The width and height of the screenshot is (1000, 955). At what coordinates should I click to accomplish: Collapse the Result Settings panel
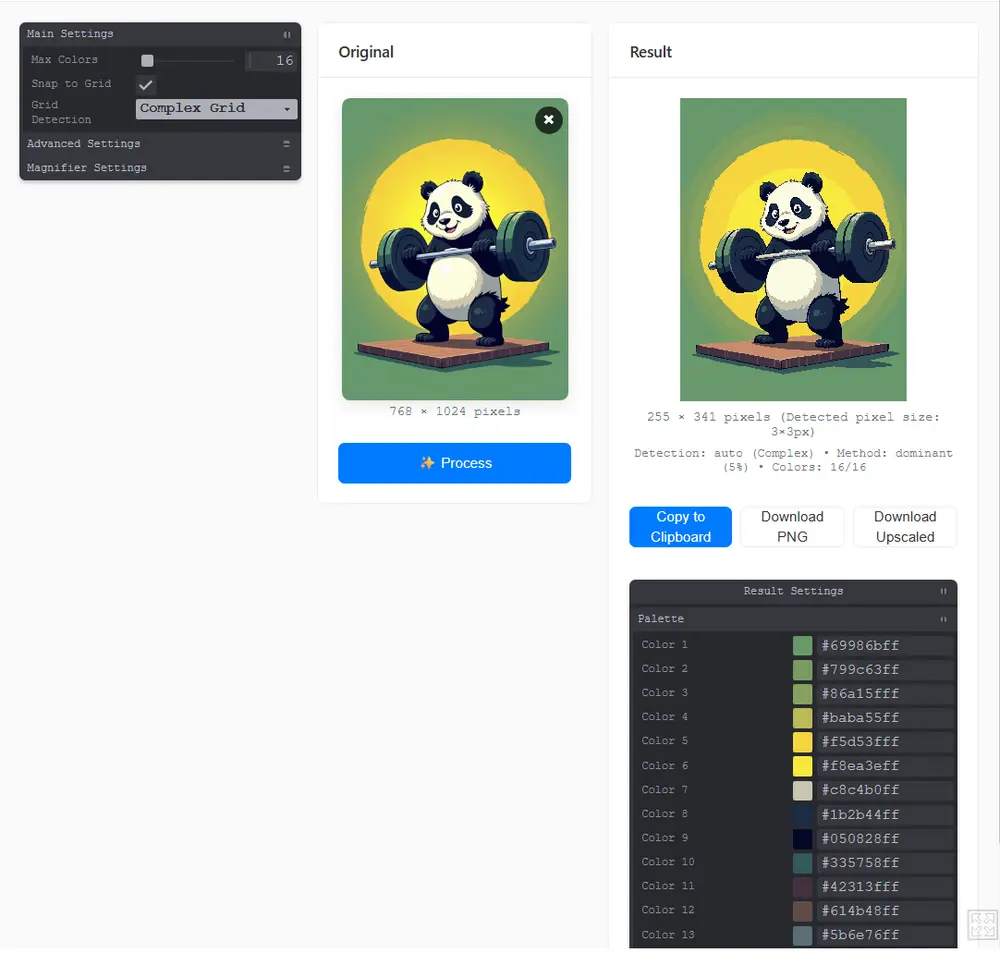click(942, 591)
